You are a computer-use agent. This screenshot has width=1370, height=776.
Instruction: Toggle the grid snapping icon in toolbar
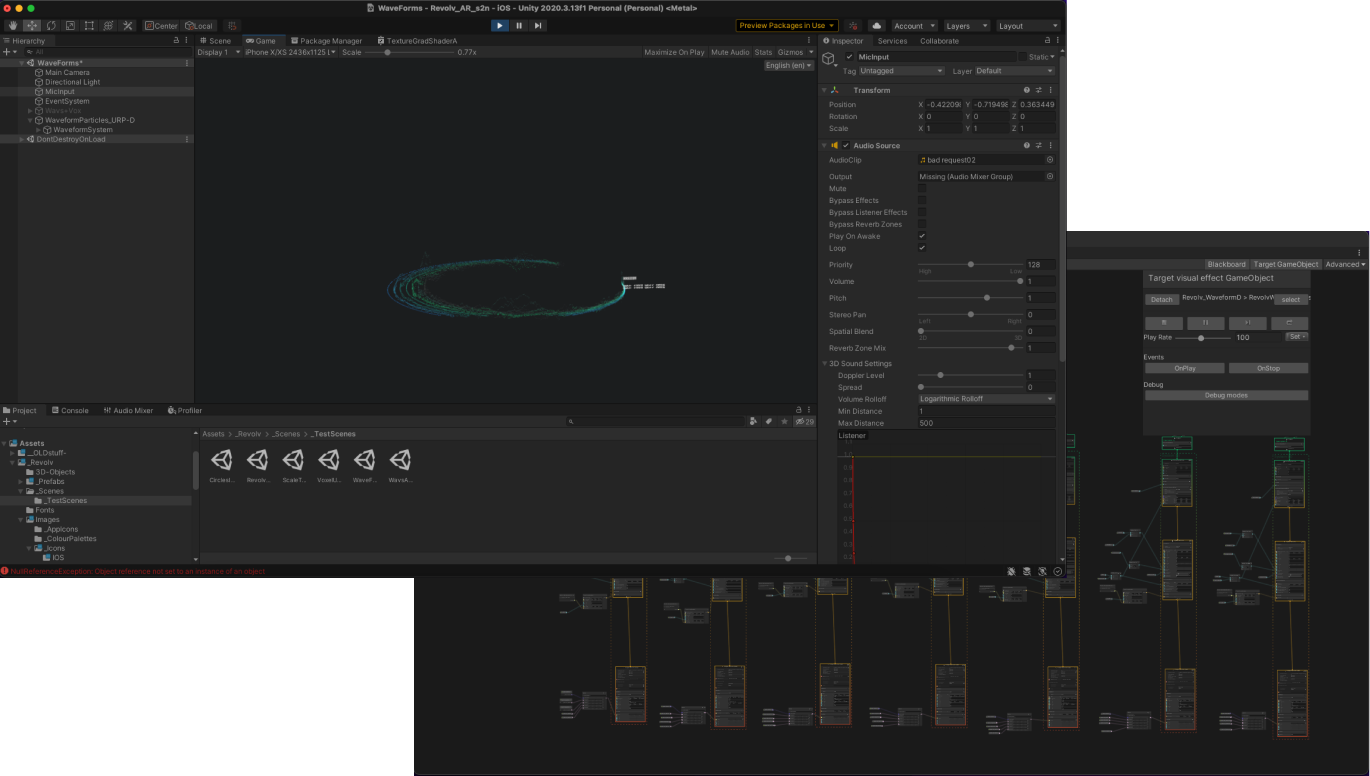tap(232, 25)
